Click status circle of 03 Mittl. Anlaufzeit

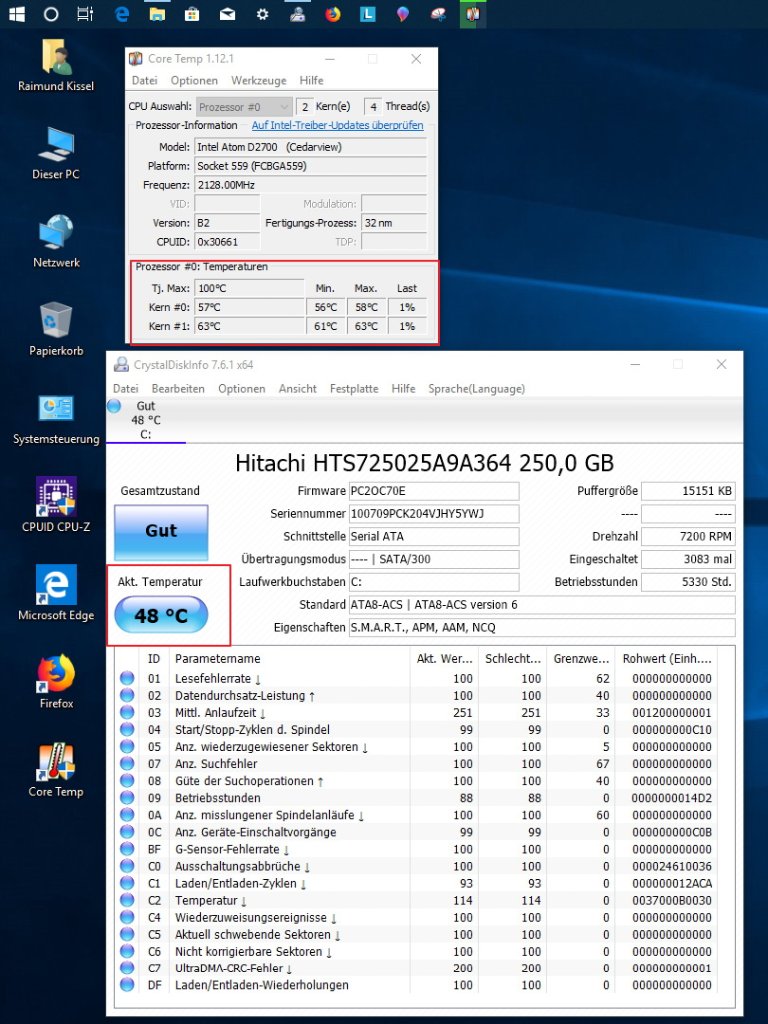click(x=127, y=713)
